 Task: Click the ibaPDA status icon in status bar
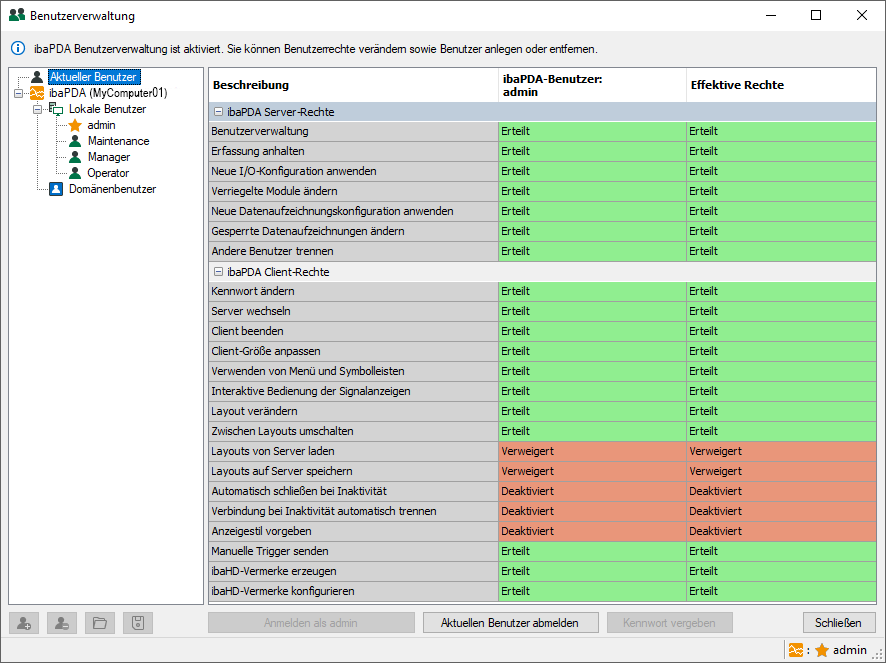pyautogui.click(x=796, y=650)
